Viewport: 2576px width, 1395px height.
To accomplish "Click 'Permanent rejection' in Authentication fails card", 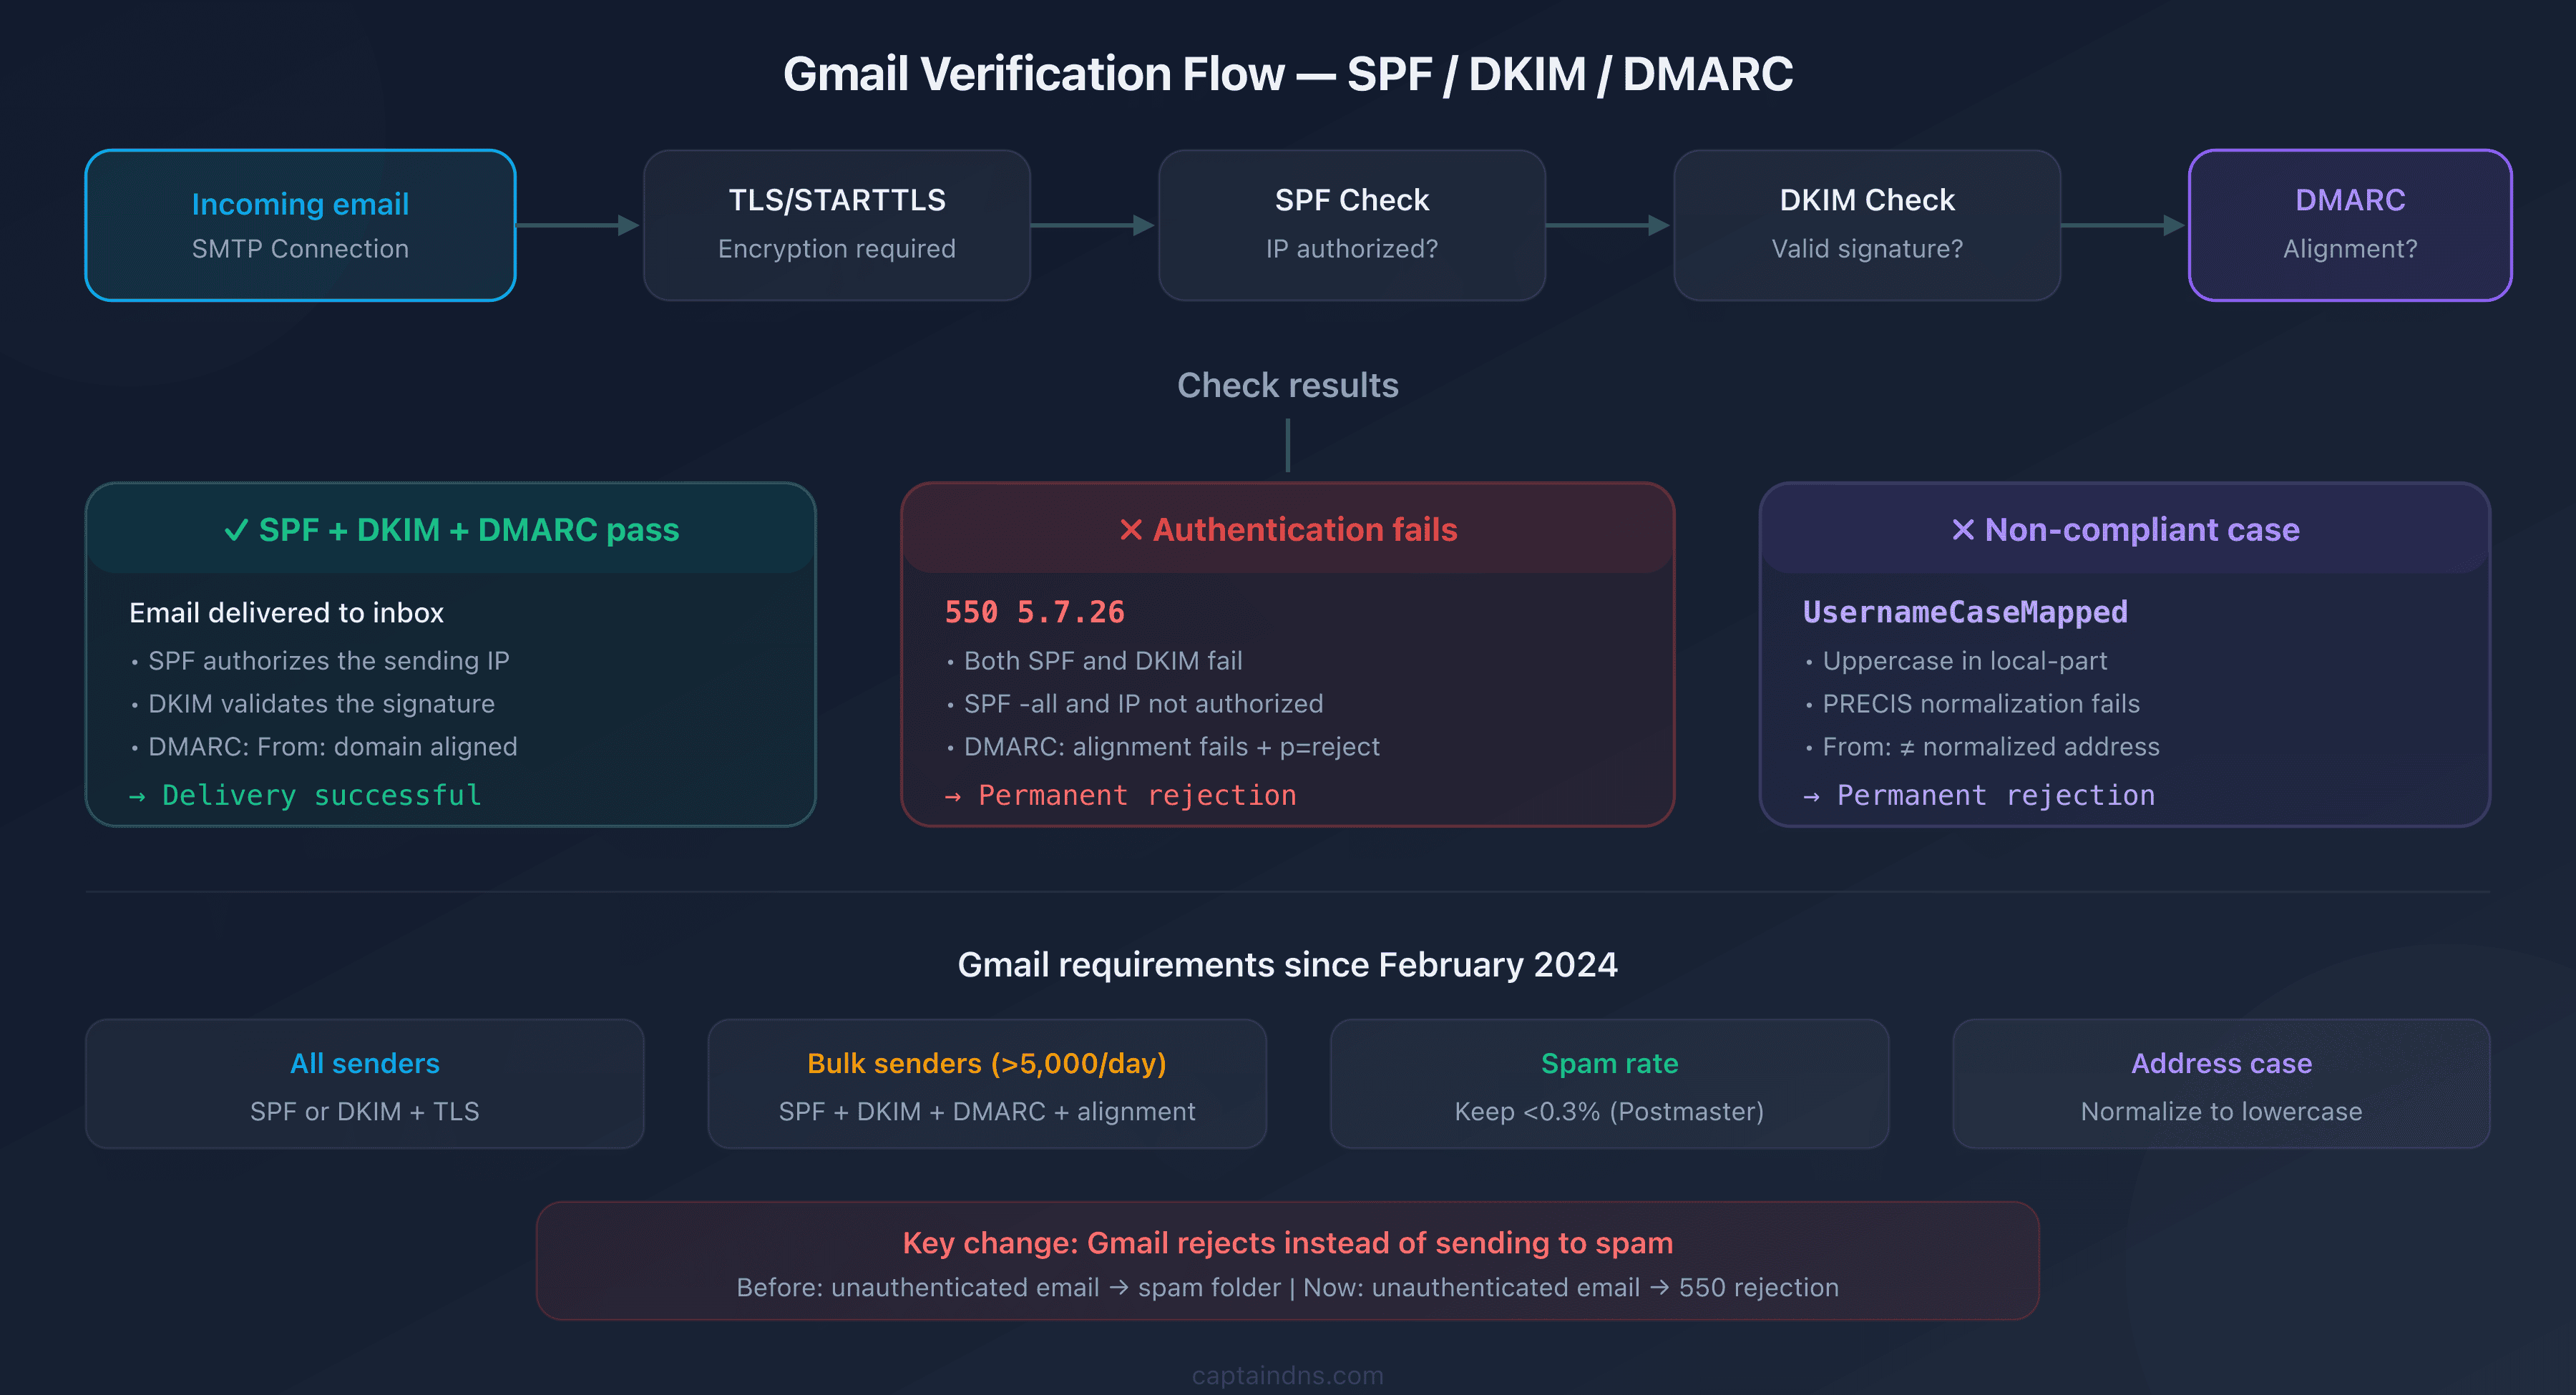I will coord(1121,795).
